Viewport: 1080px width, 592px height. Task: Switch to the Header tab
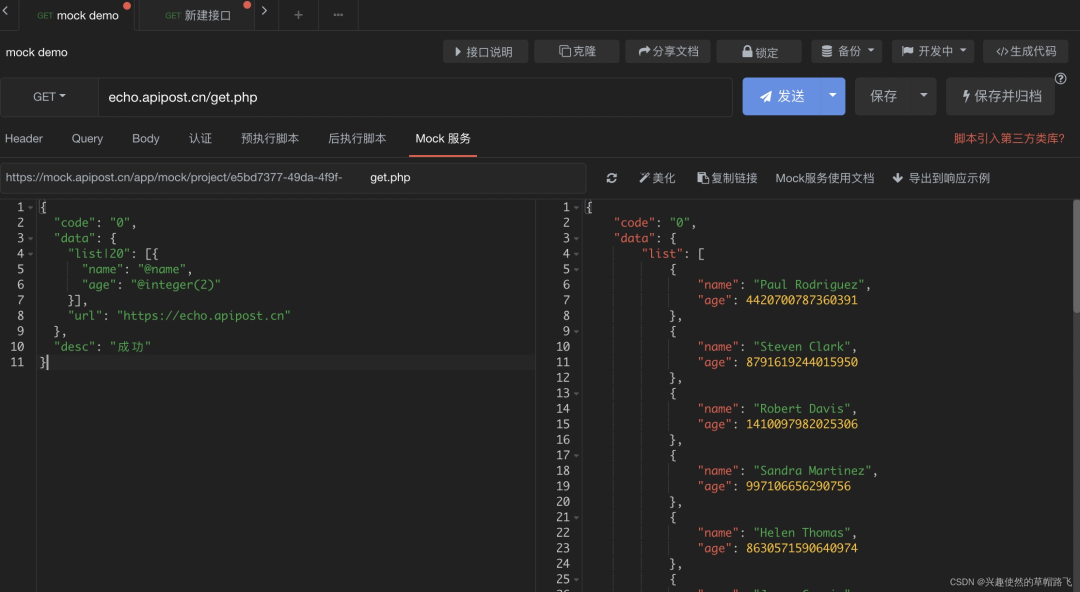(x=24, y=139)
